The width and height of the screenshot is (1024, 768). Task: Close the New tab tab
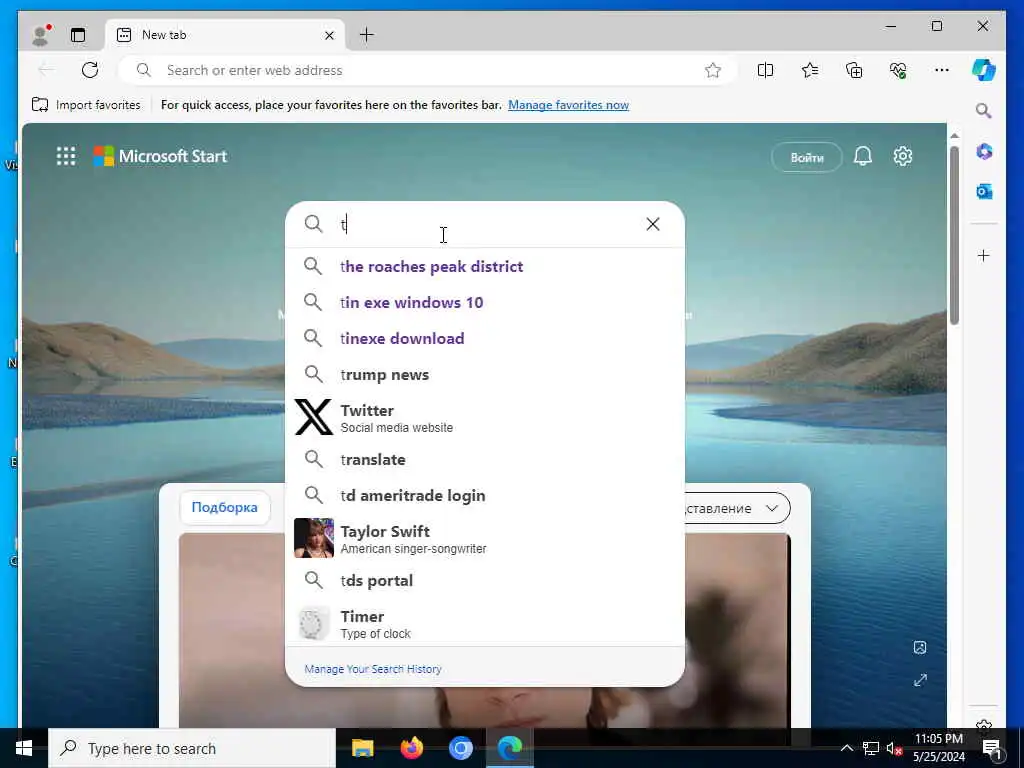point(329,35)
